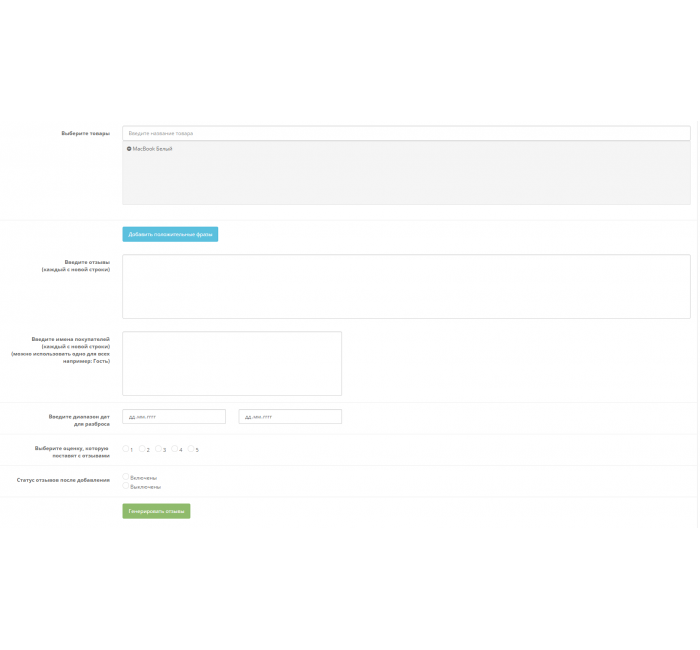Click the Выберите товары label
The image size is (700, 650).
point(85,133)
